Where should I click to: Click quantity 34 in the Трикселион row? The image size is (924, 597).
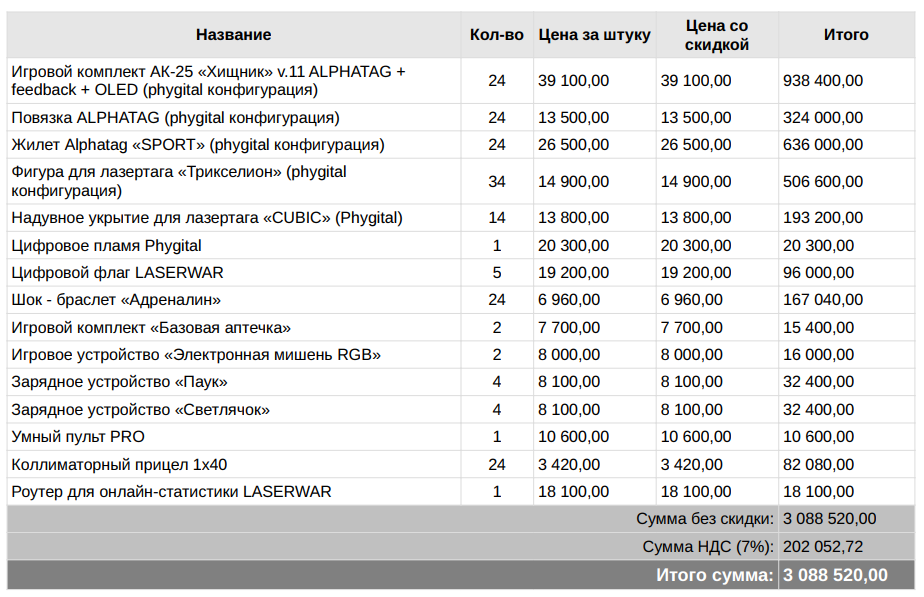(497, 182)
